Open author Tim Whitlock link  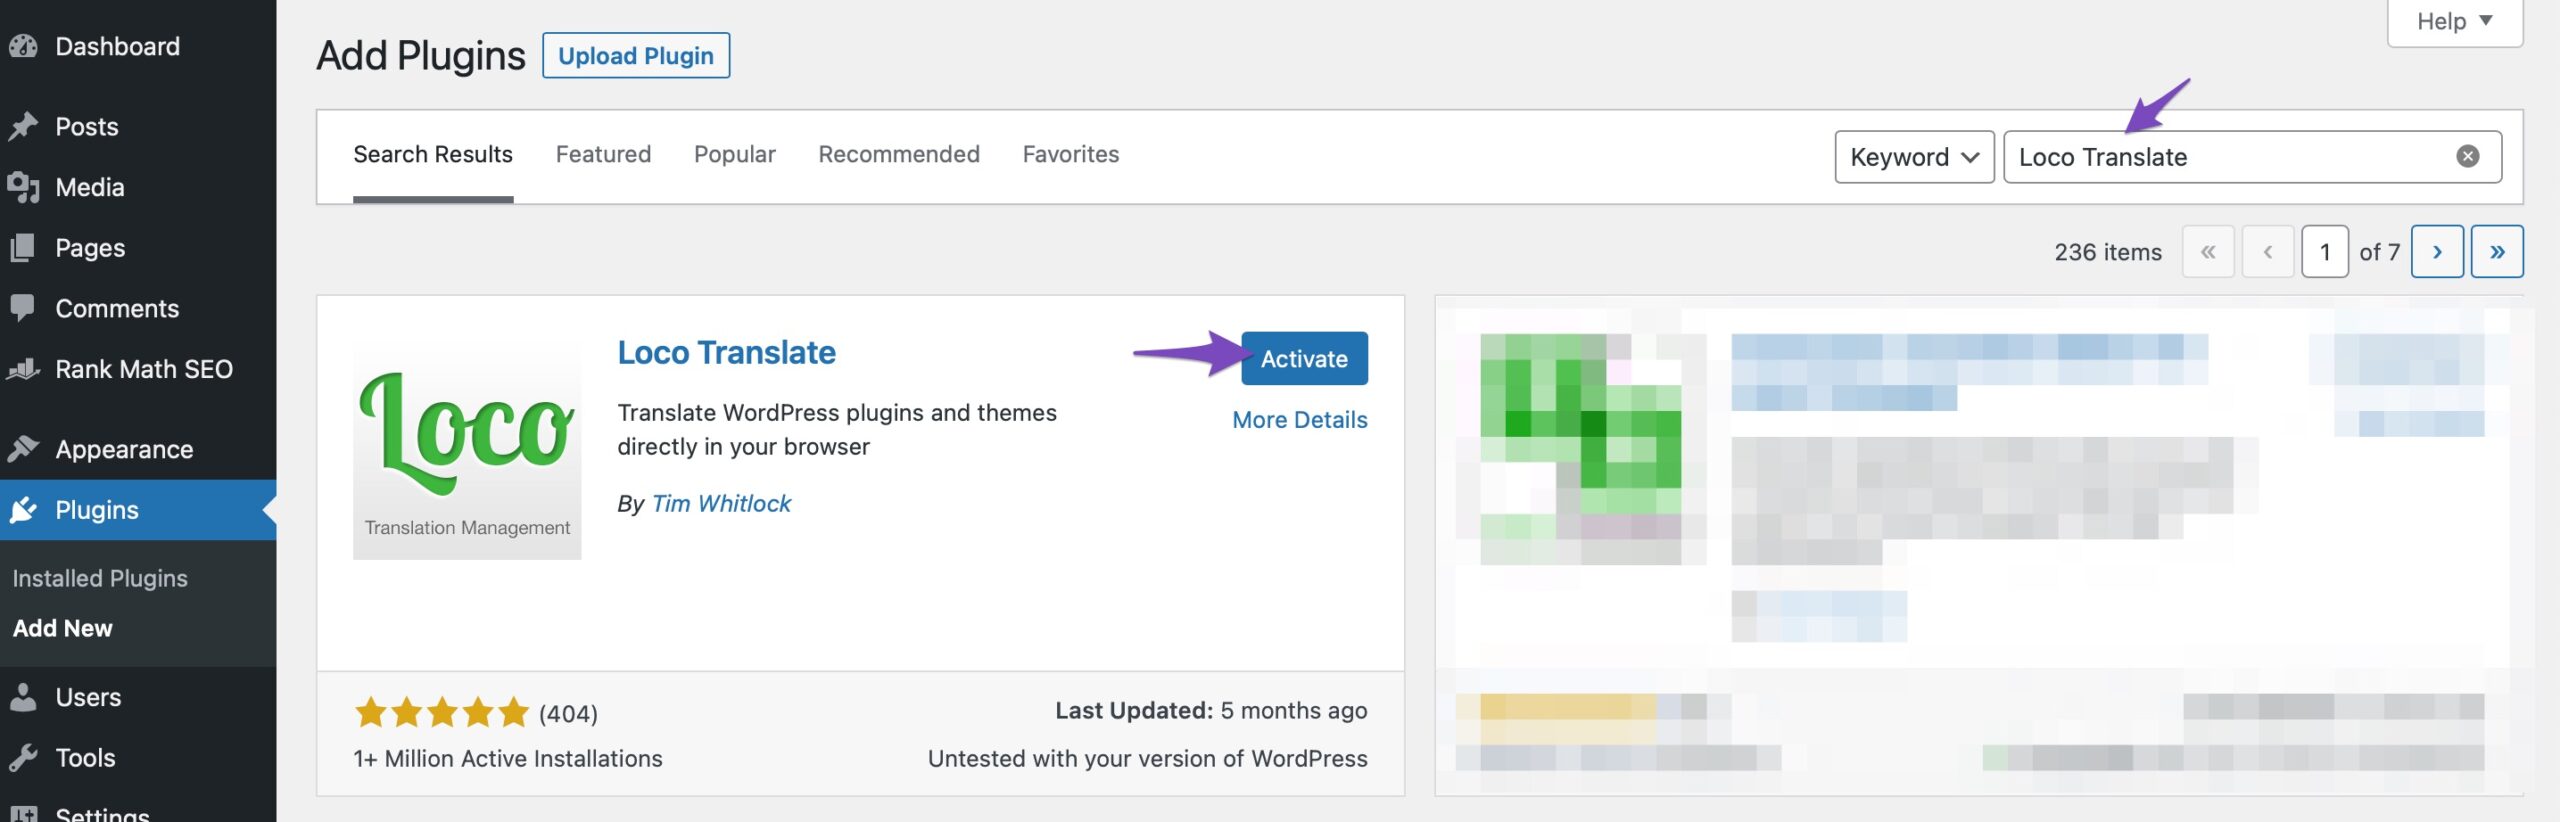[721, 503]
